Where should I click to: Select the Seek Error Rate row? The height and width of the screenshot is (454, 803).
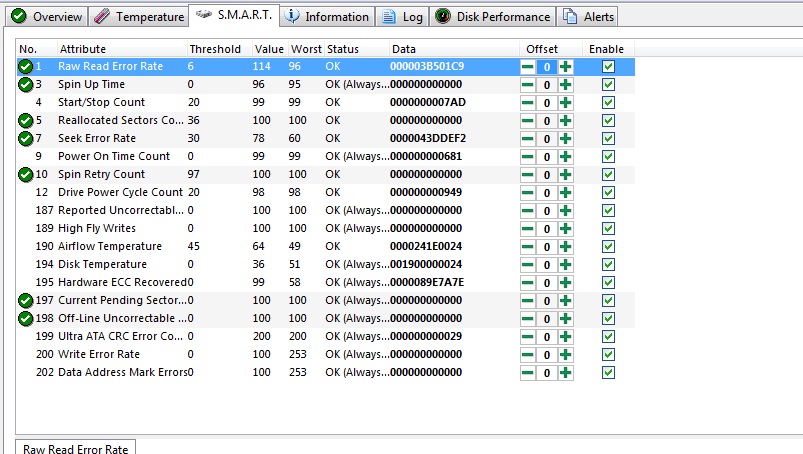[x=325, y=139]
